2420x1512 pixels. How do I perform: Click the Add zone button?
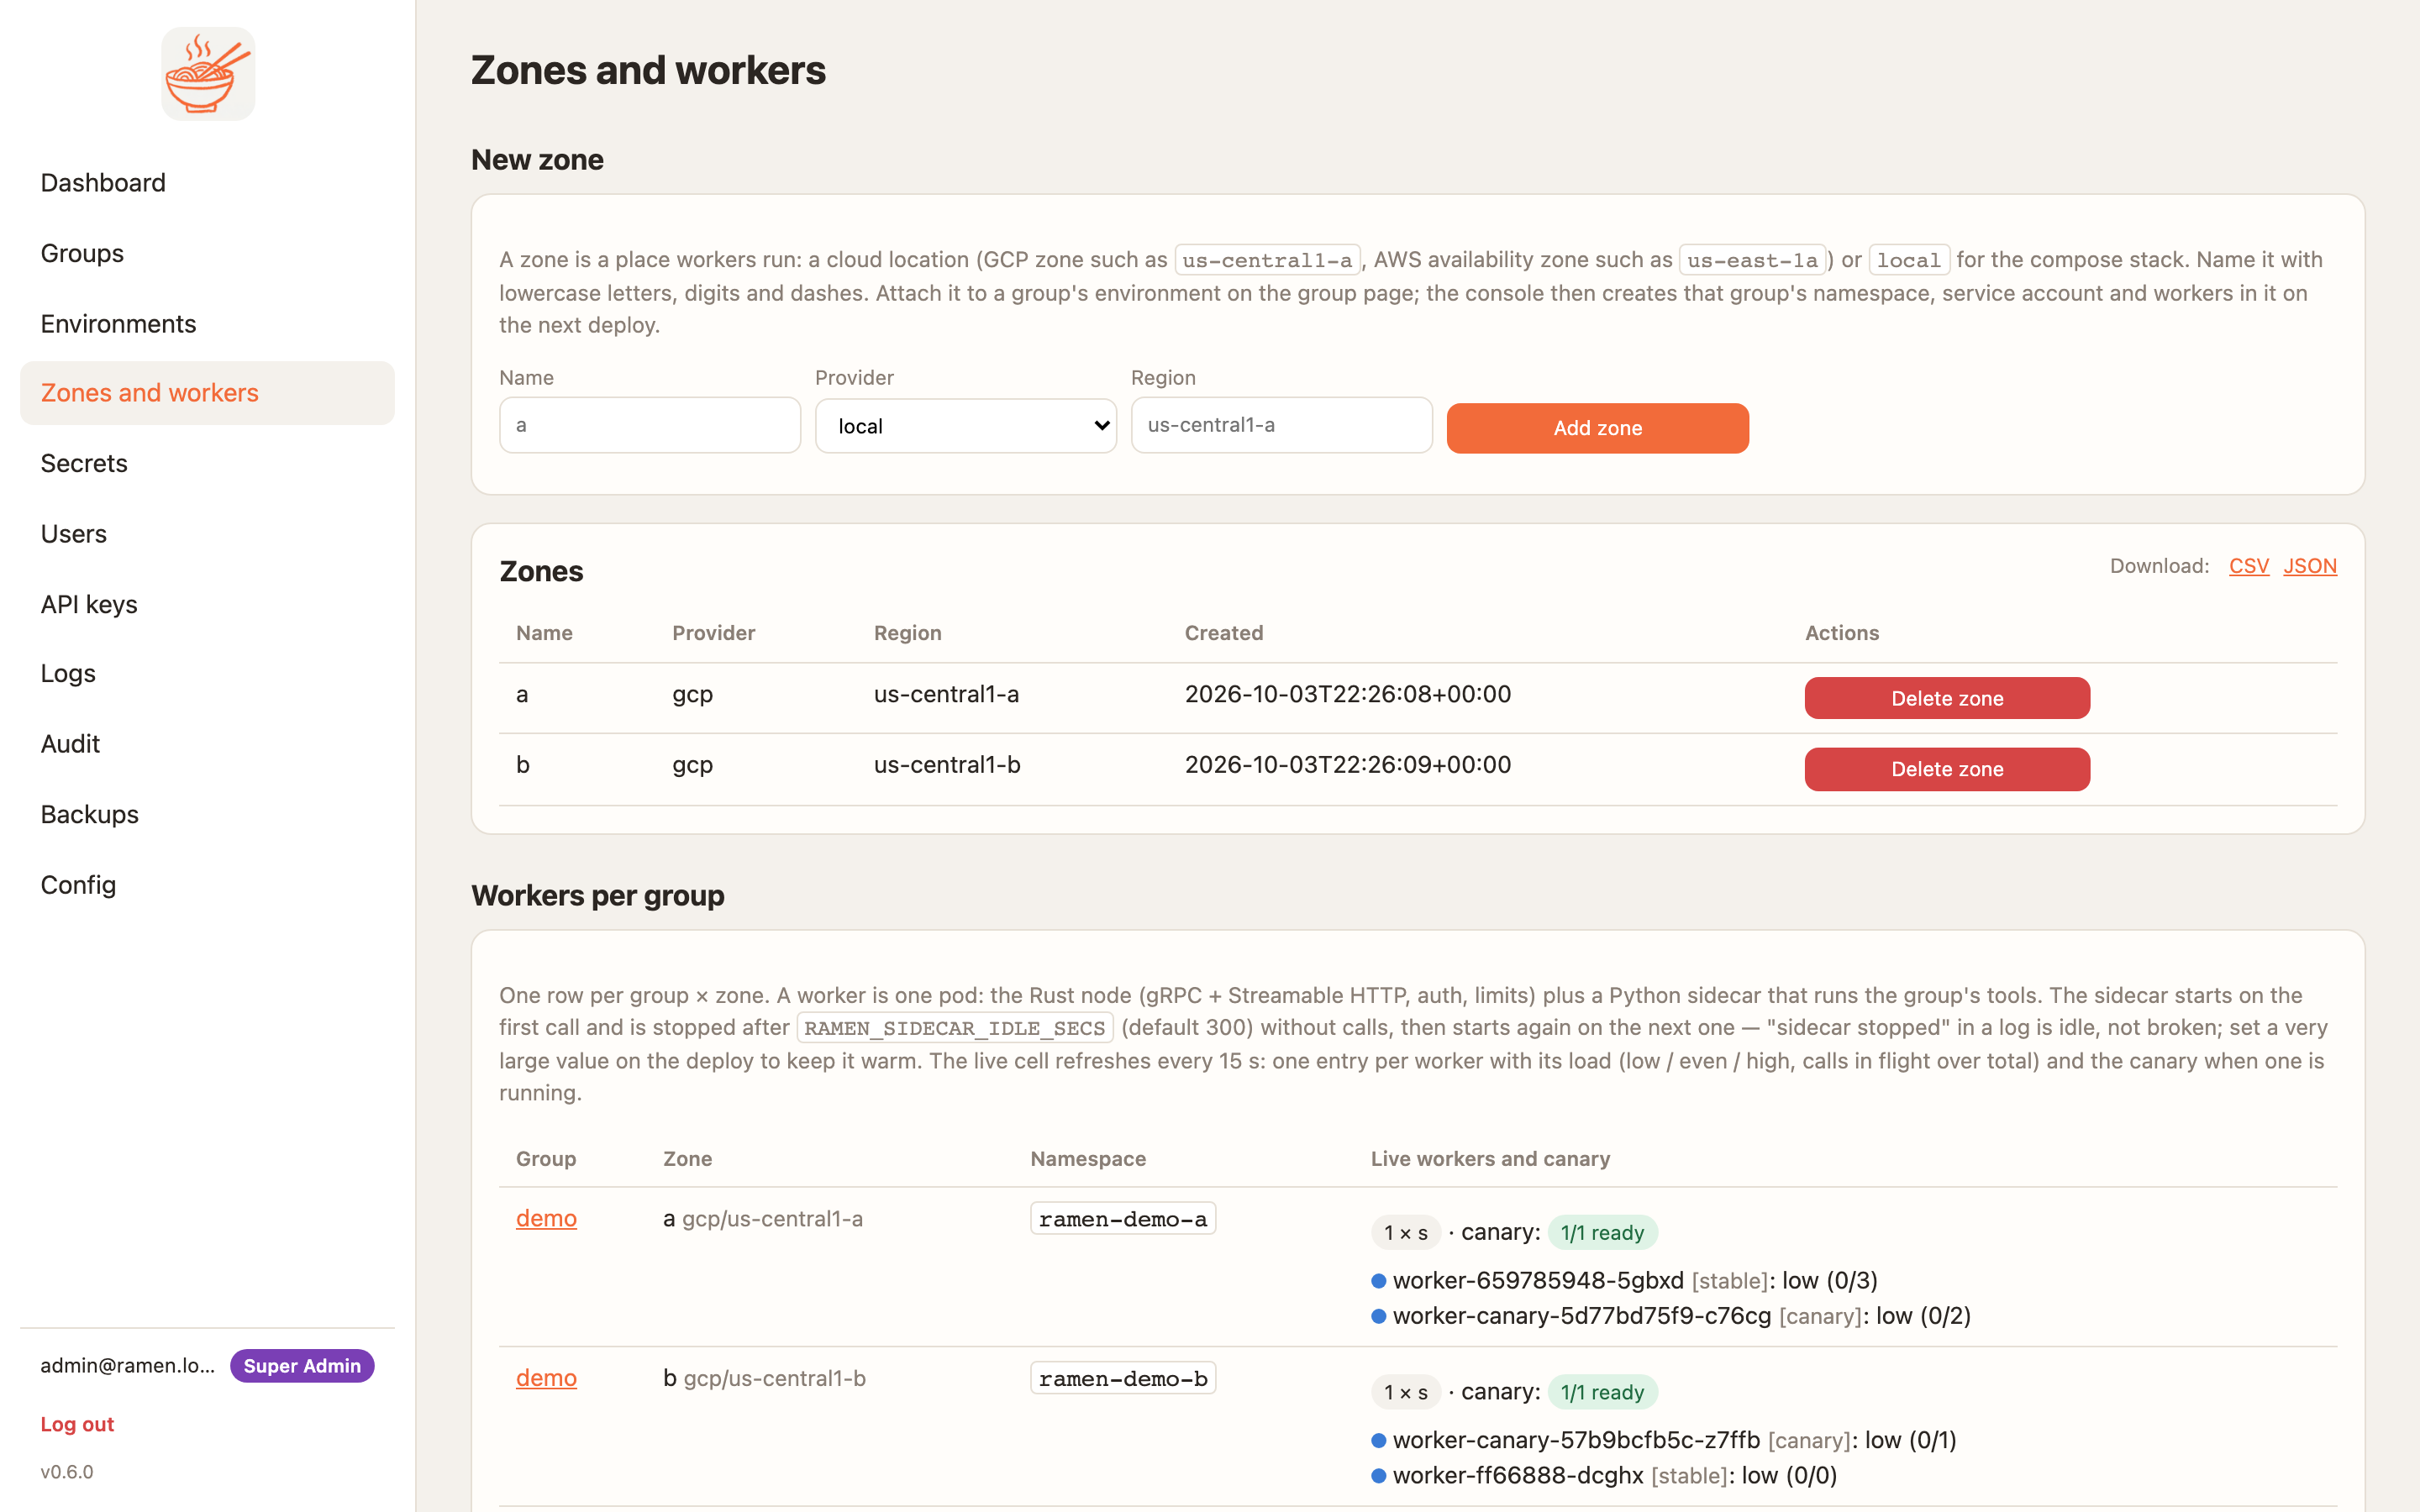coord(1597,428)
